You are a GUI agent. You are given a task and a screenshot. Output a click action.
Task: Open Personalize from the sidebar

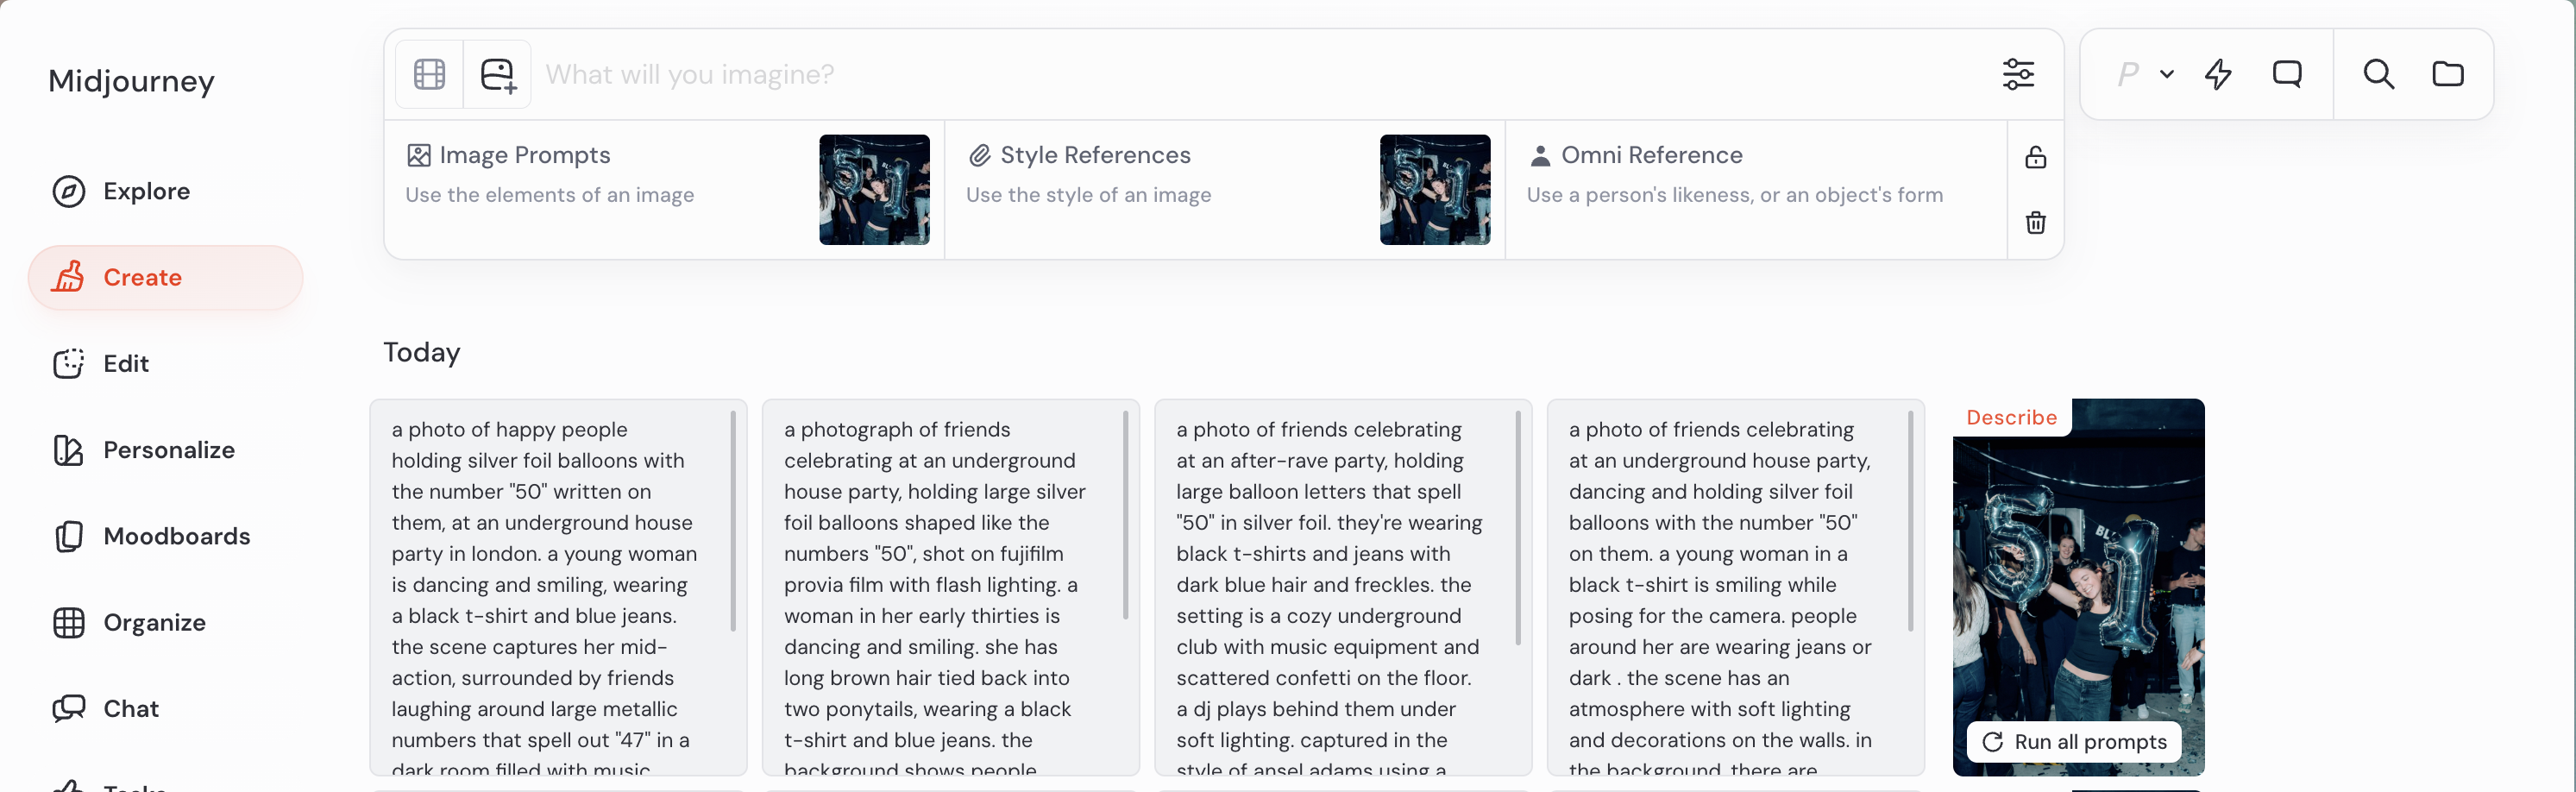168,450
